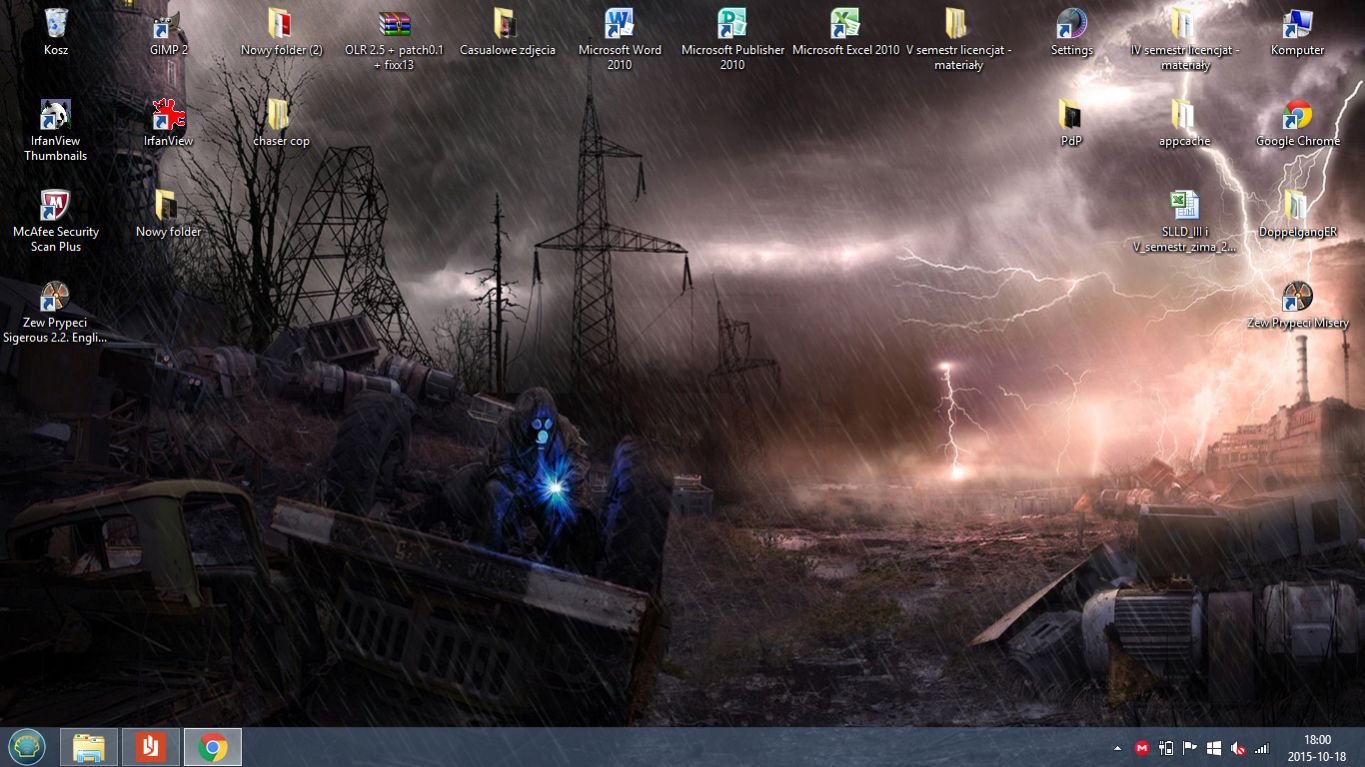
Task: Select the Settings desktop shortcut
Action: coord(1072,33)
